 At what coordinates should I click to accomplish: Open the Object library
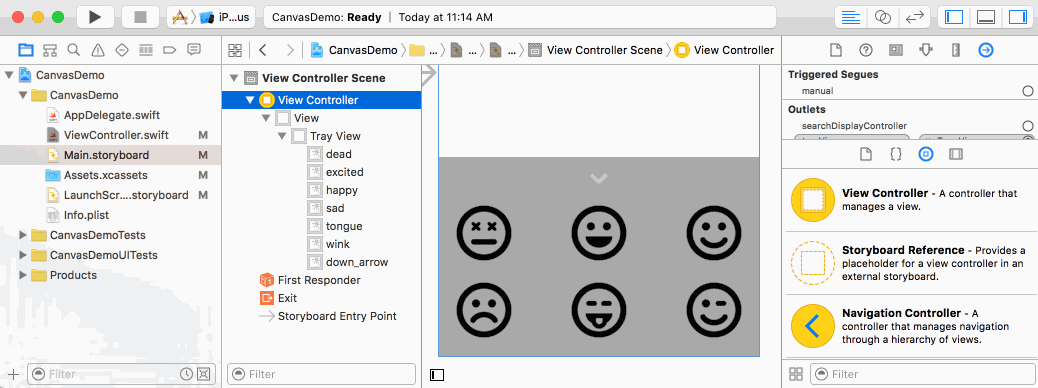point(926,154)
